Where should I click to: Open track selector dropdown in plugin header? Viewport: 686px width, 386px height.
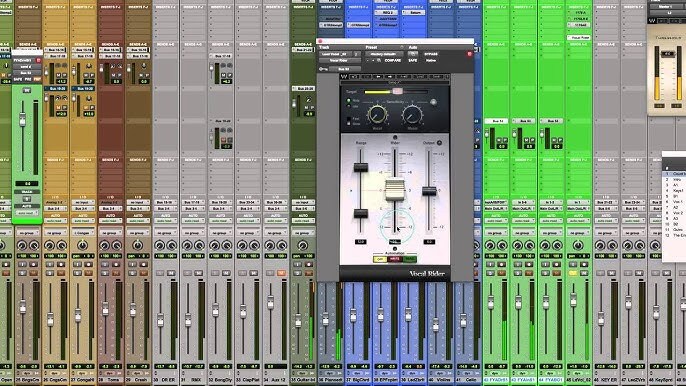coord(336,54)
